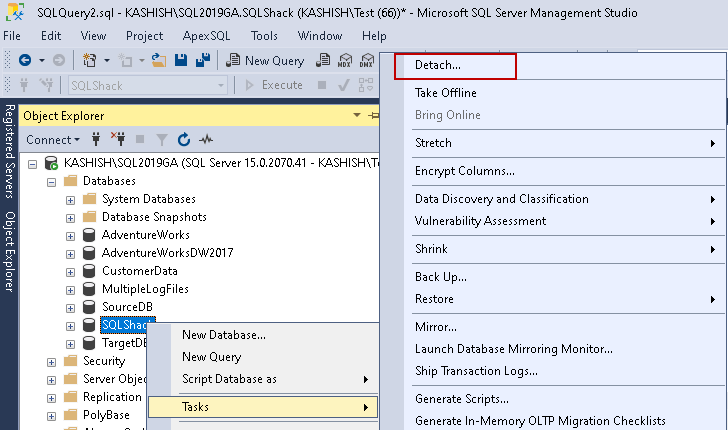
Task: Click the New Query toolbar button
Action: coord(266,60)
